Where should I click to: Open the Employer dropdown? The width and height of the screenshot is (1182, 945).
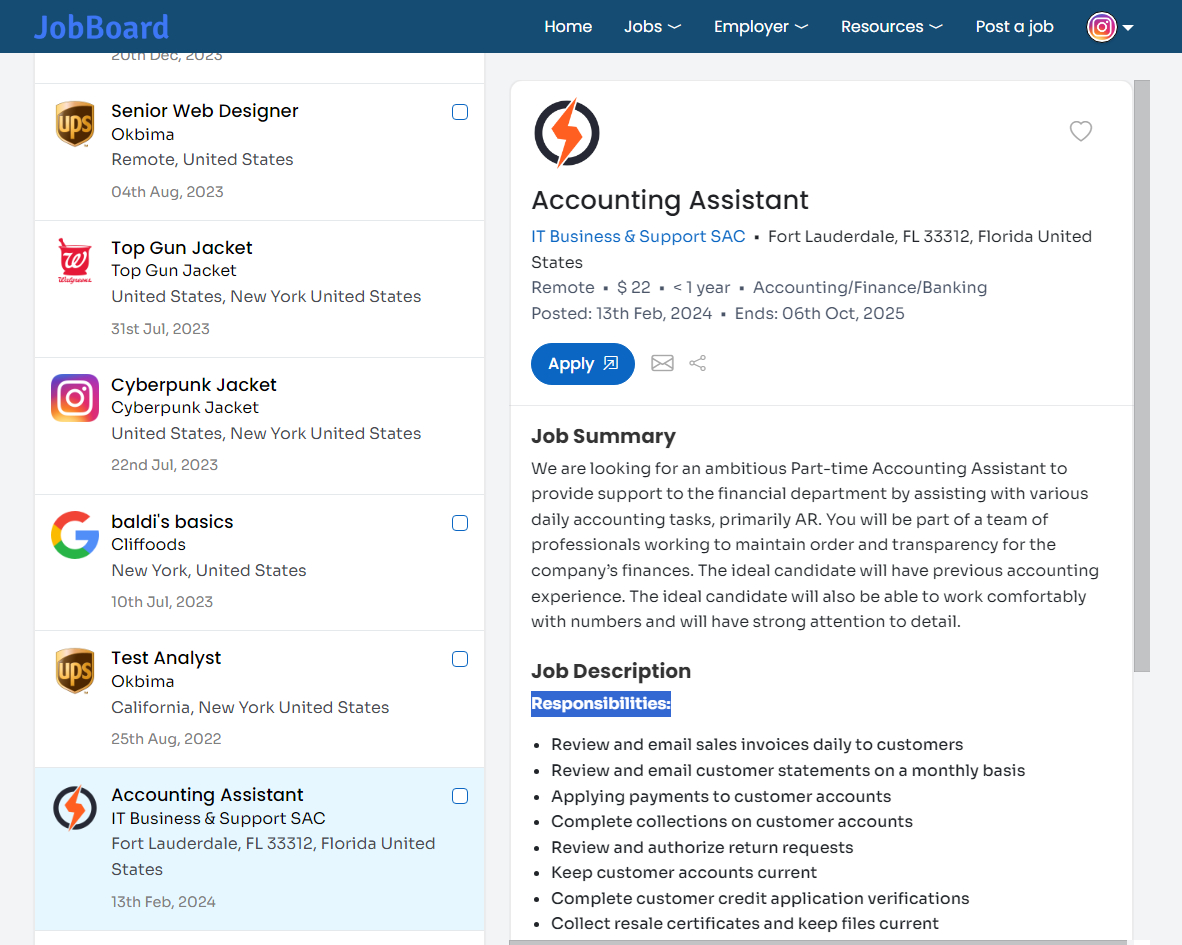coord(760,27)
